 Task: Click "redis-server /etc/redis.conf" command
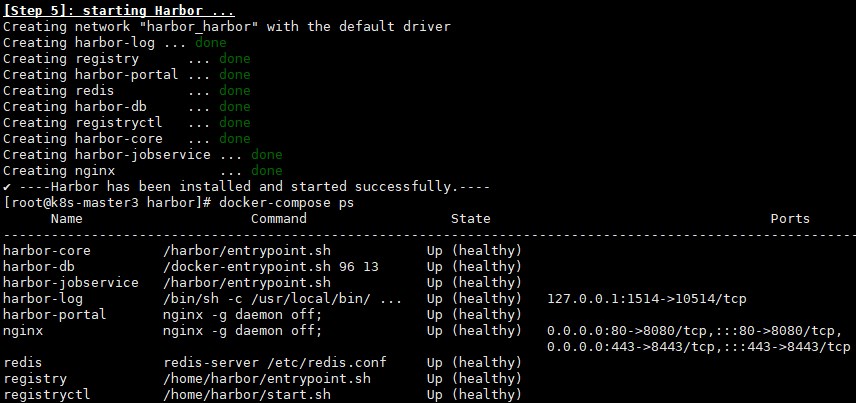point(275,363)
